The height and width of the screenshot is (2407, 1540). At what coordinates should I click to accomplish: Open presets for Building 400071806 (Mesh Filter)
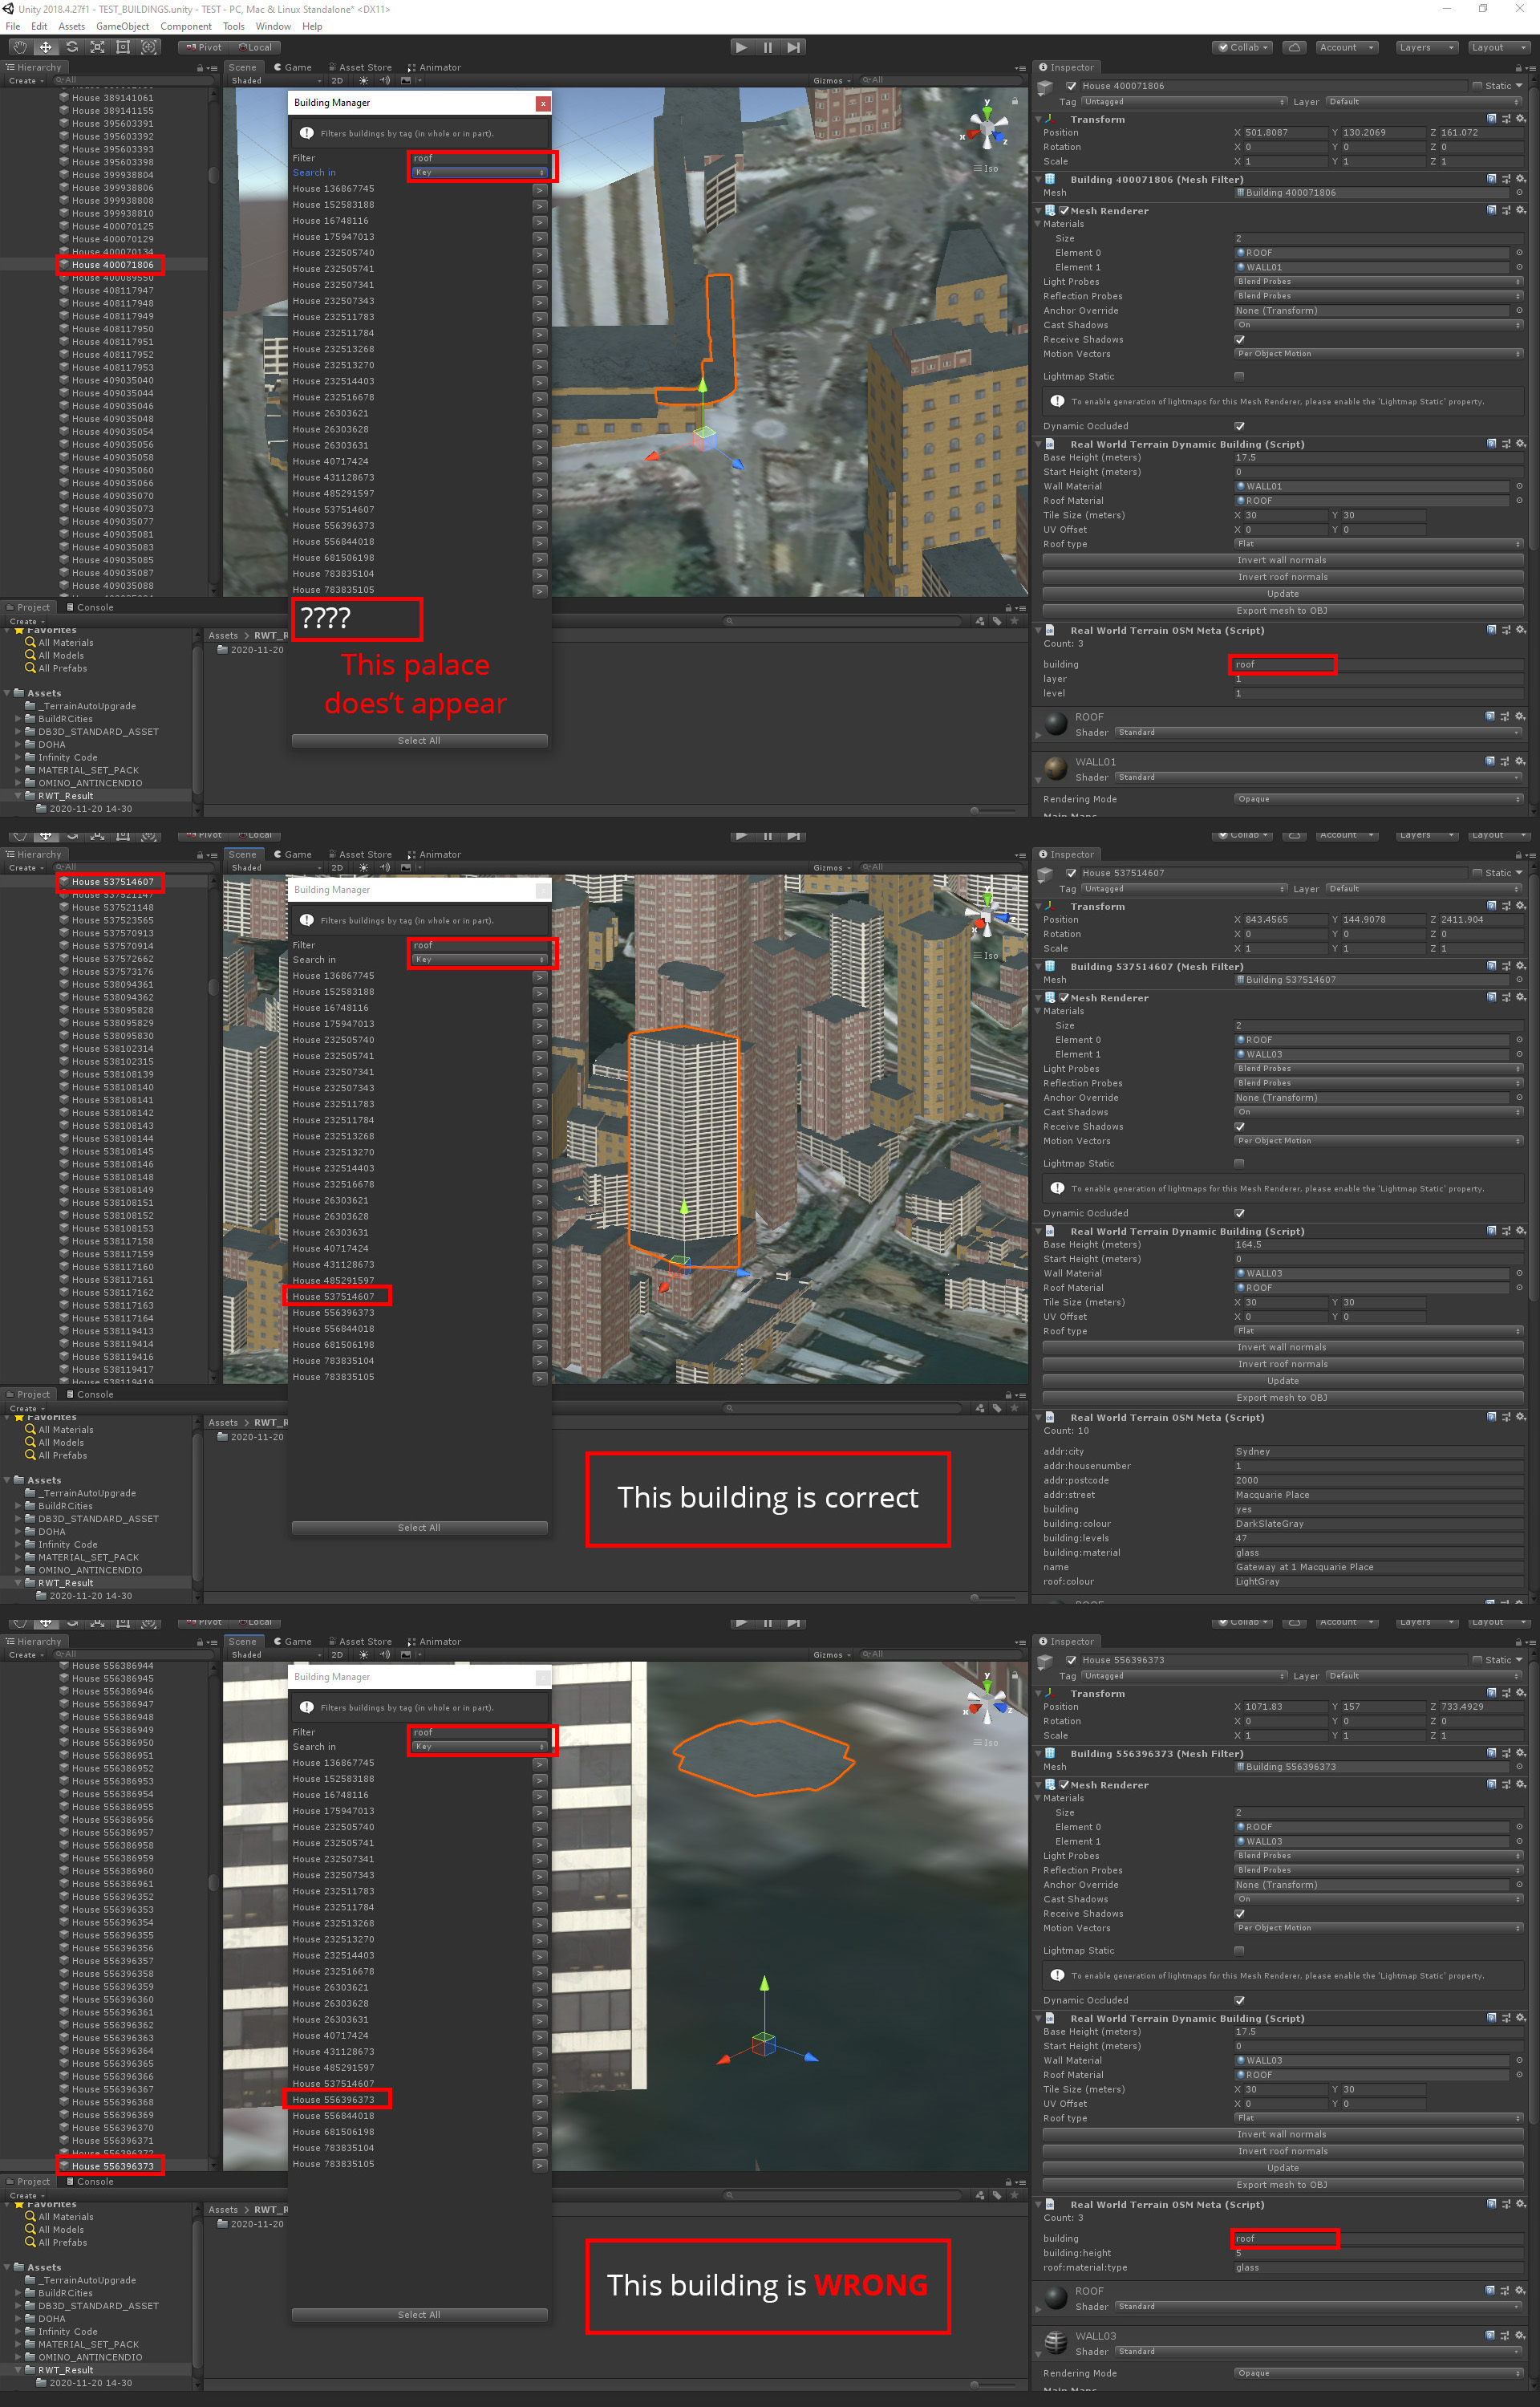[1506, 179]
